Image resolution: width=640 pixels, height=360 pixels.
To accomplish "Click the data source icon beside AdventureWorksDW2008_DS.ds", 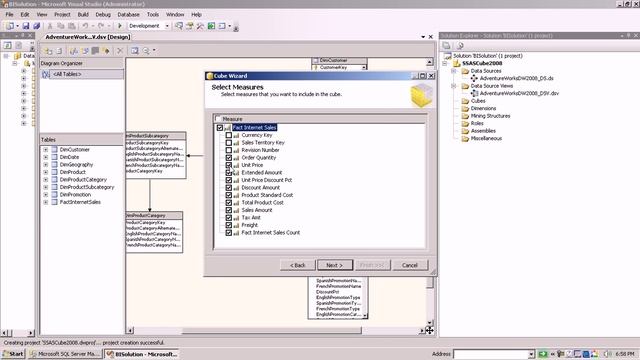I will (x=474, y=78).
